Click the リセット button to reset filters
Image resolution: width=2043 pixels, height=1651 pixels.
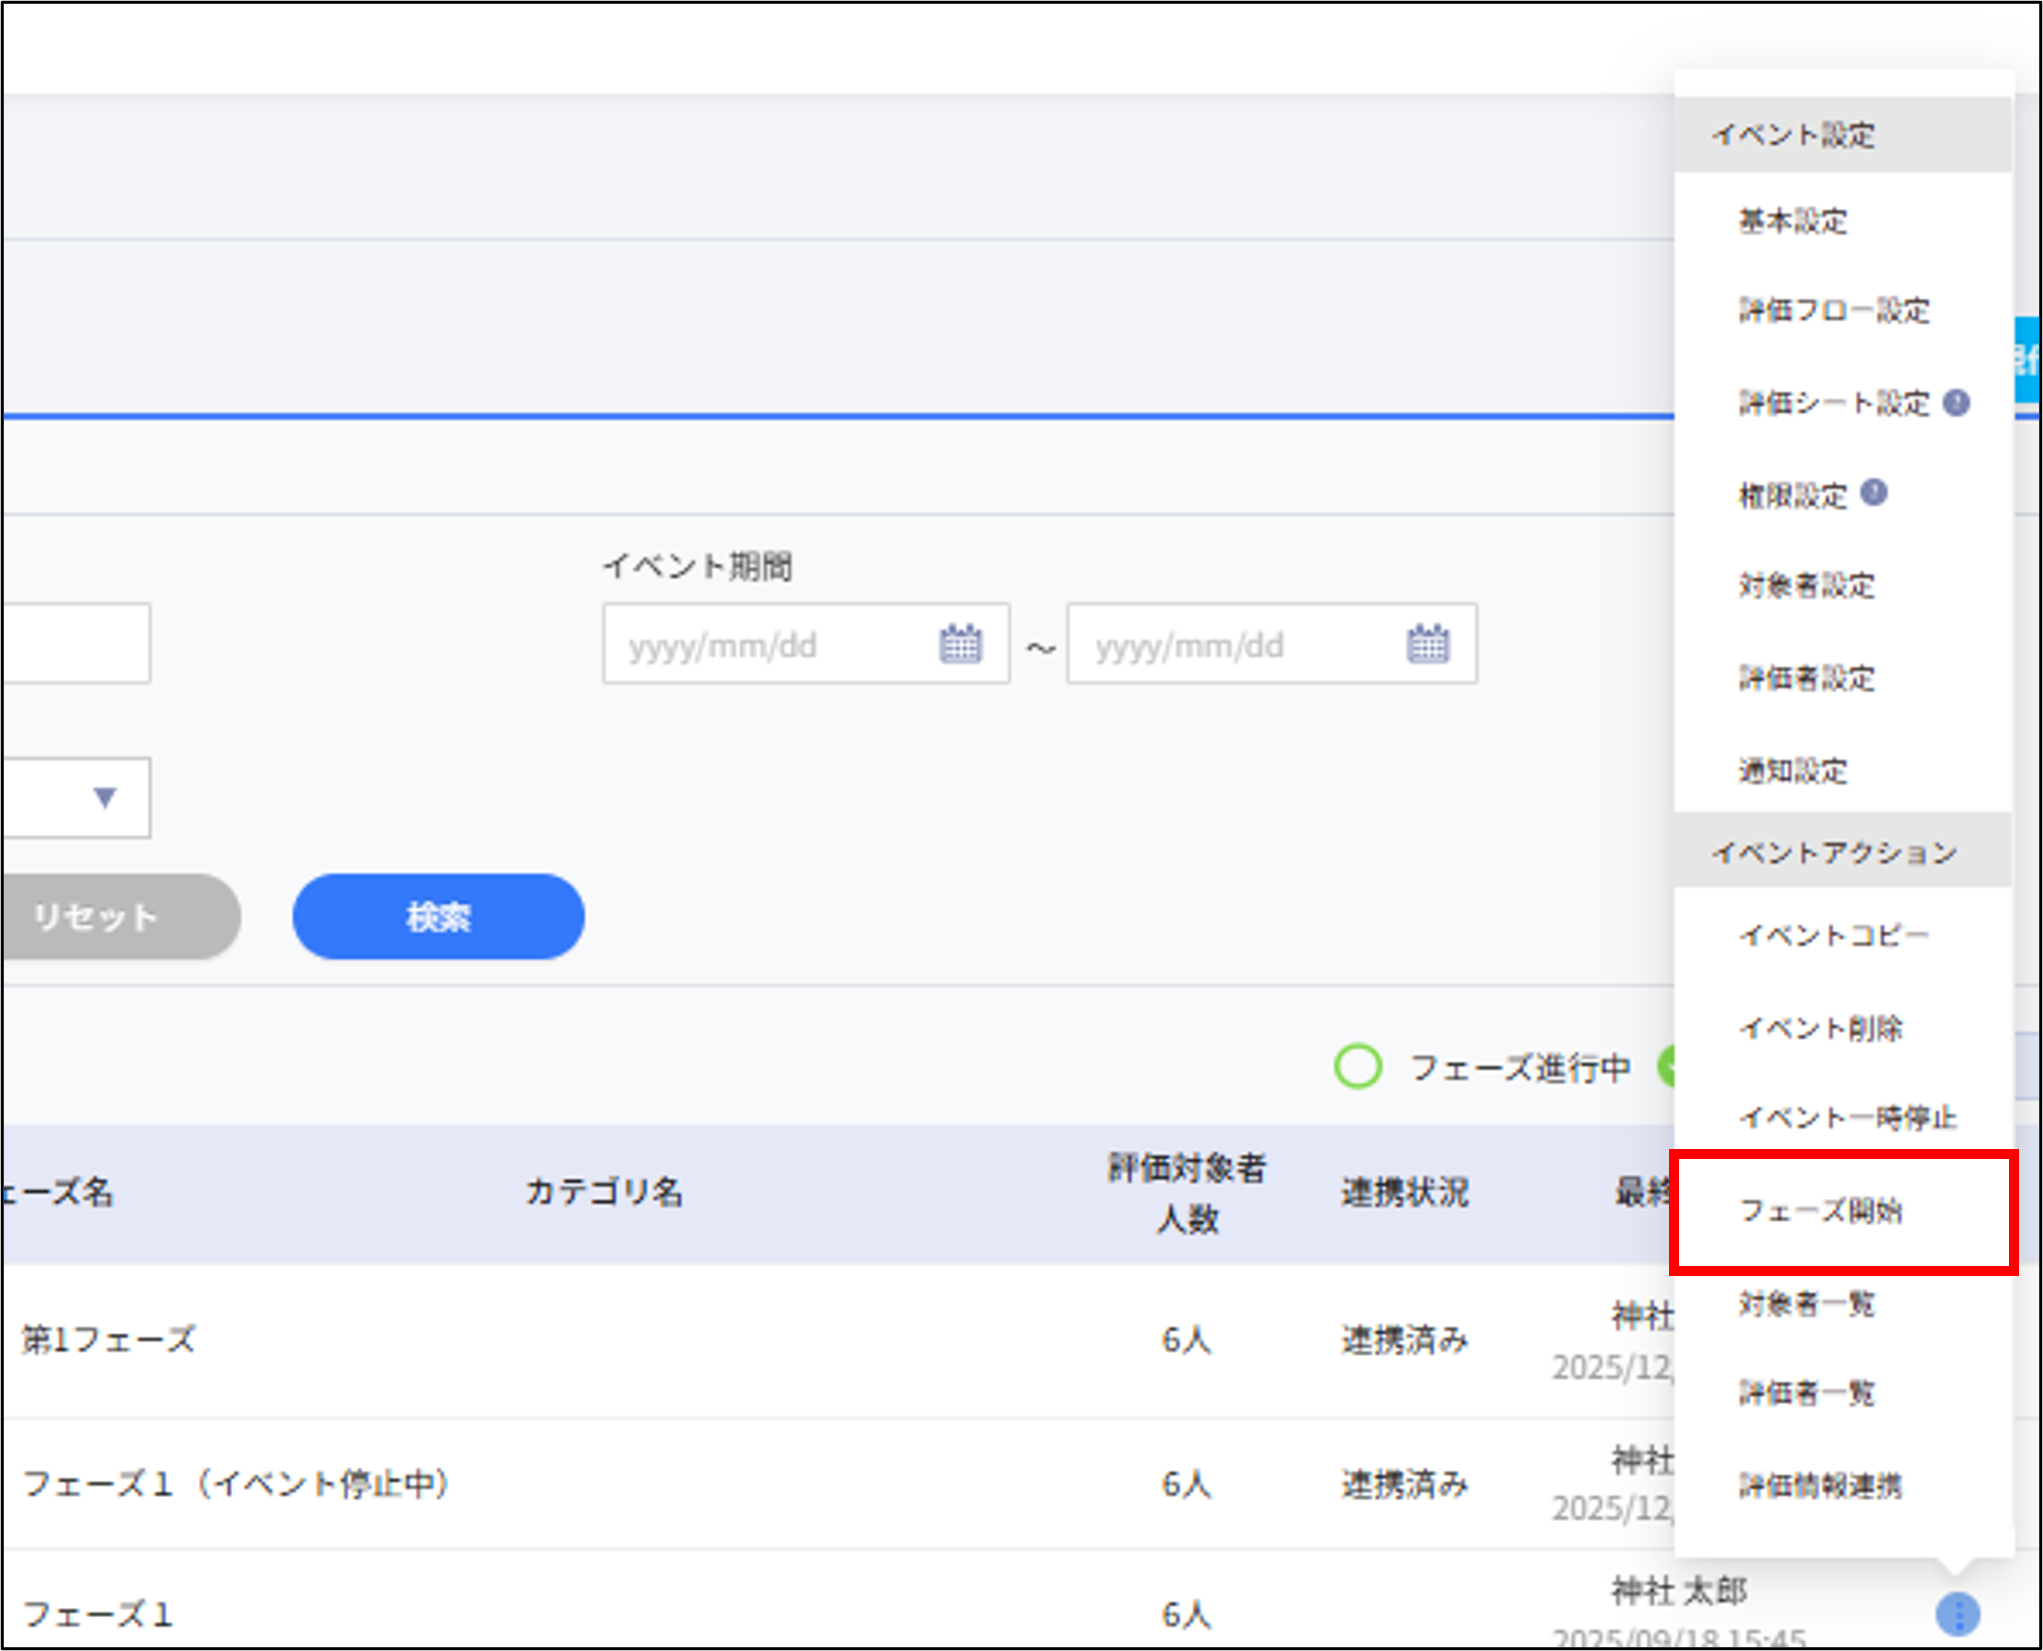click(x=95, y=915)
